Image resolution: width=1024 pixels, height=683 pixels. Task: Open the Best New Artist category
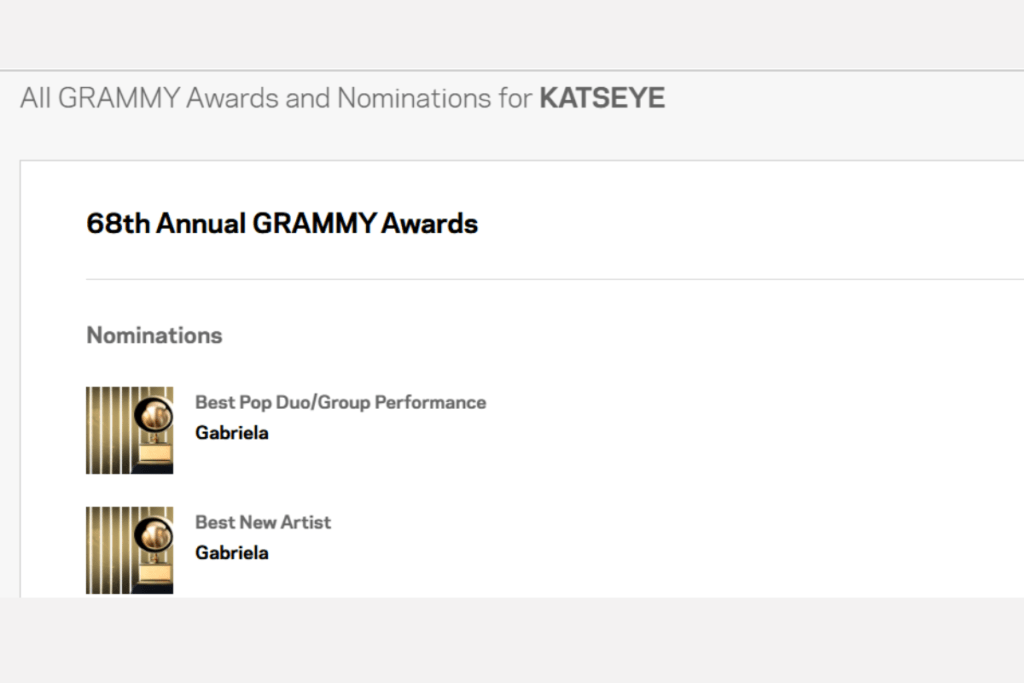(x=262, y=522)
